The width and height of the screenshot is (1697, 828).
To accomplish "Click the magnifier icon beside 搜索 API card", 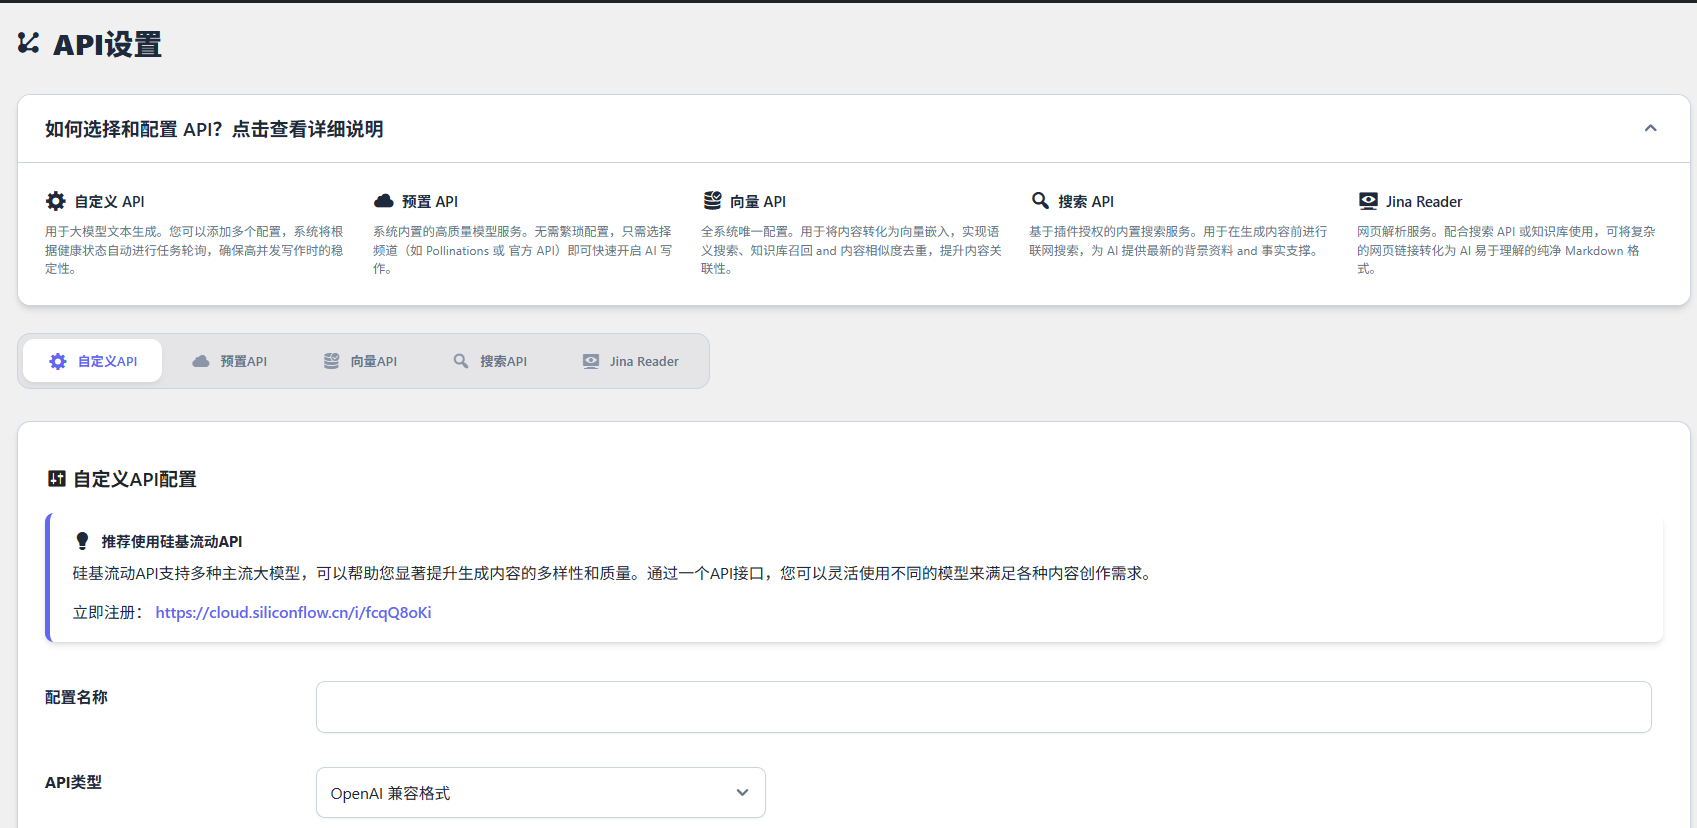I will [x=1040, y=201].
